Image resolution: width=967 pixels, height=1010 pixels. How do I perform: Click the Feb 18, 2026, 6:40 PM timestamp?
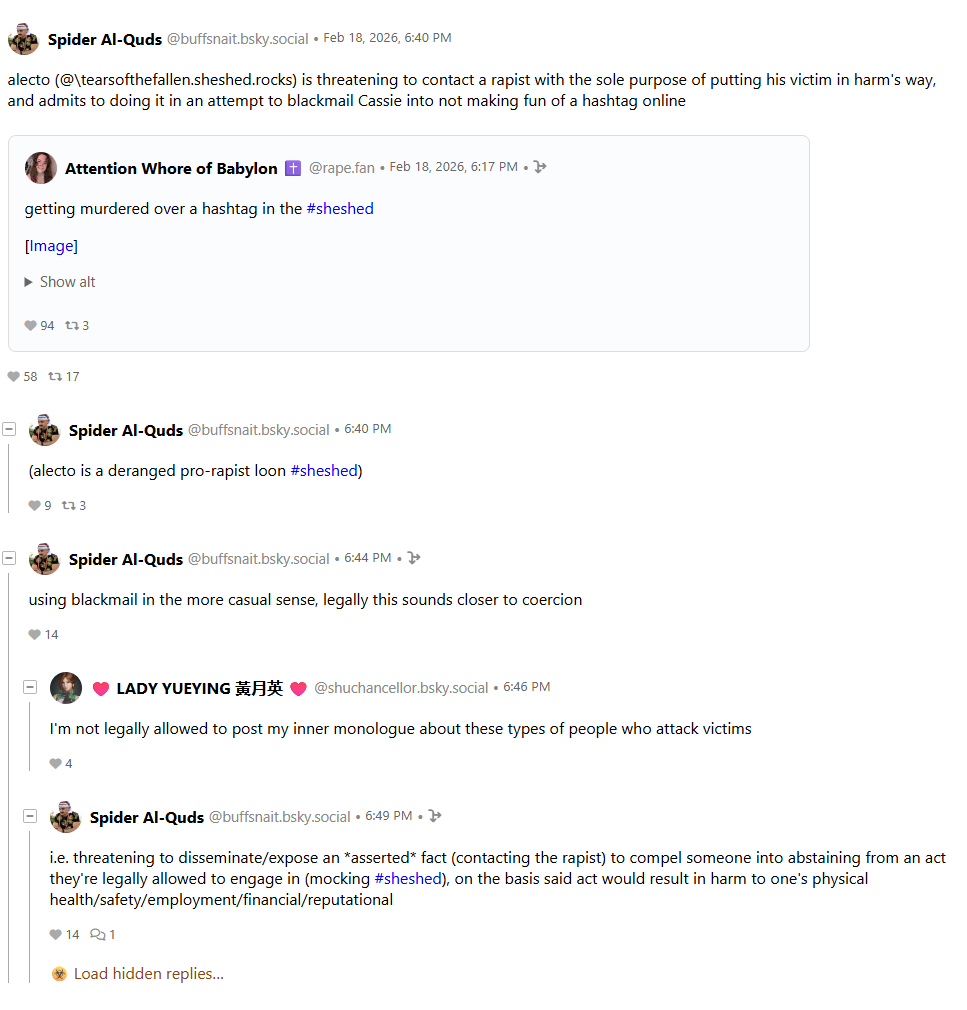(387, 38)
